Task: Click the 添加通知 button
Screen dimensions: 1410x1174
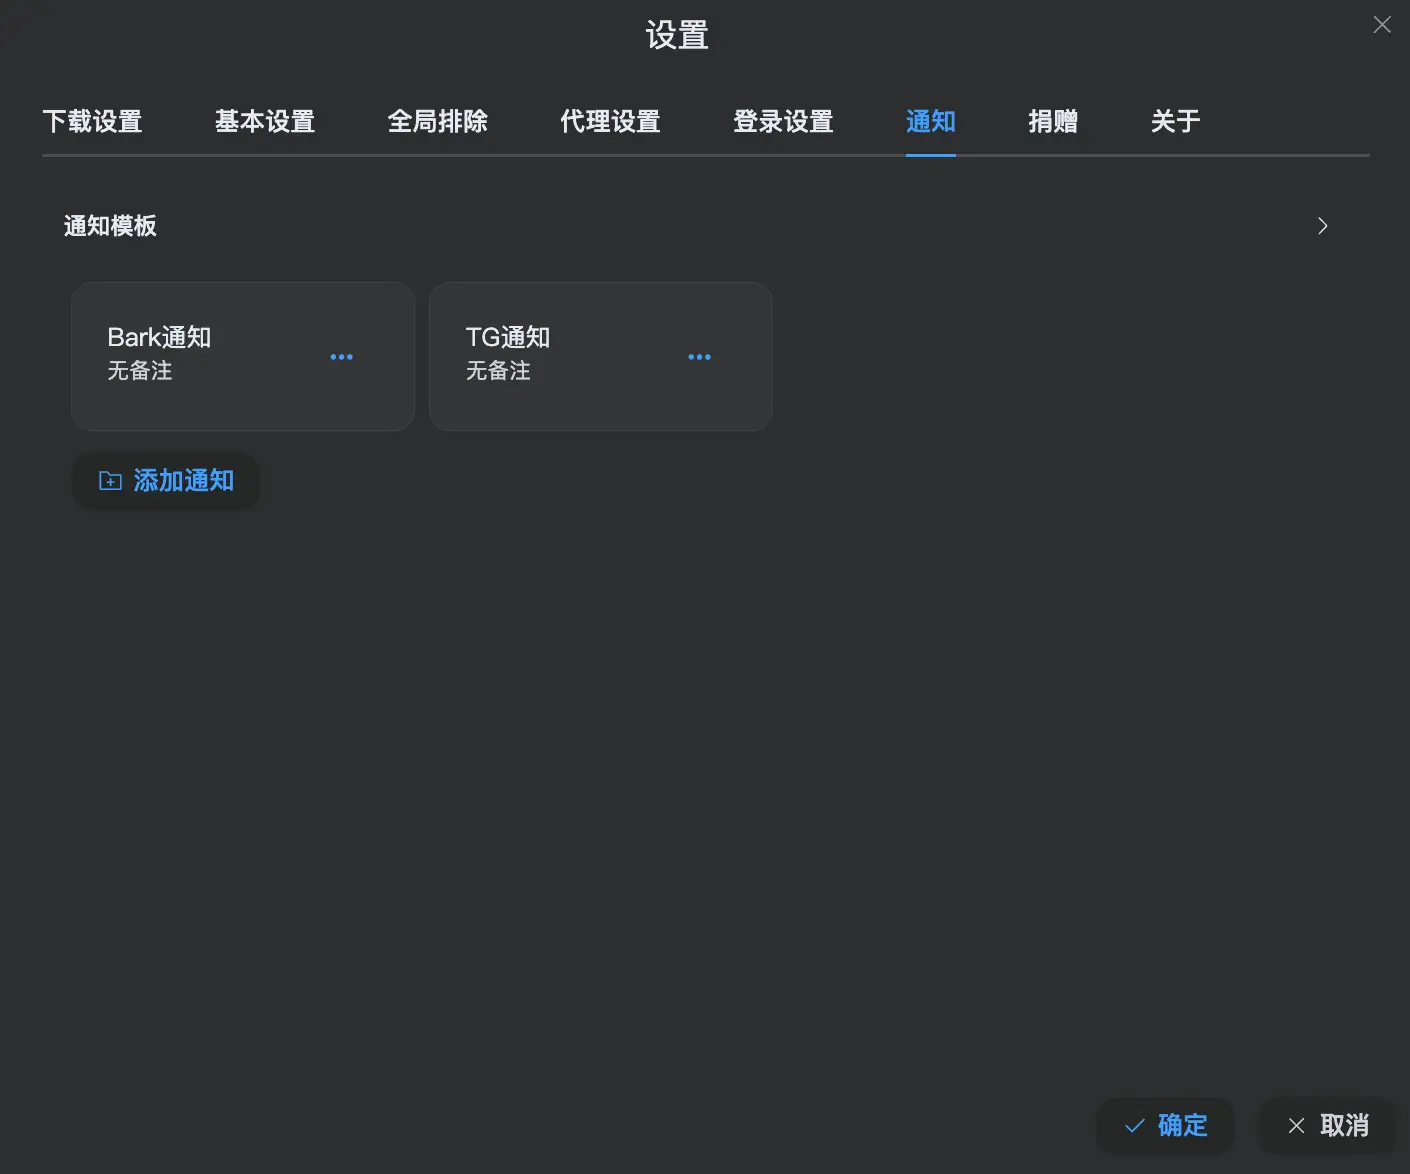Action: [x=166, y=481]
